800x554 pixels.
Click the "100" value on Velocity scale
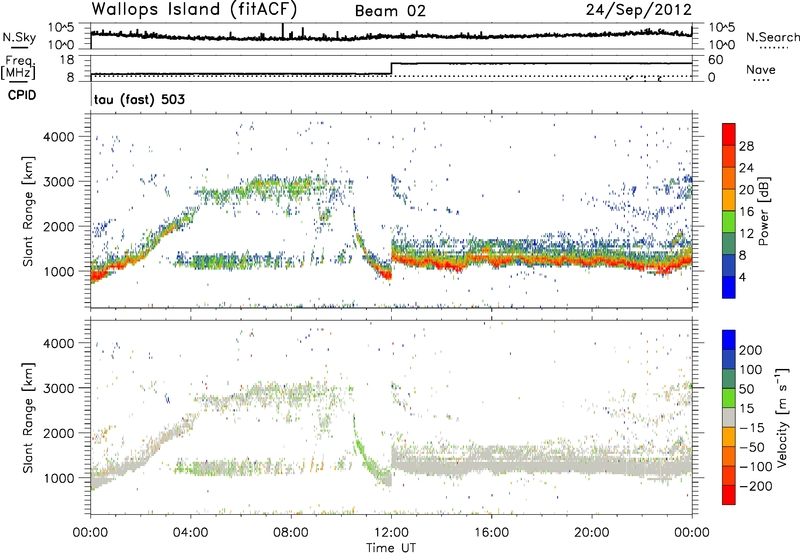(x=751, y=370)
